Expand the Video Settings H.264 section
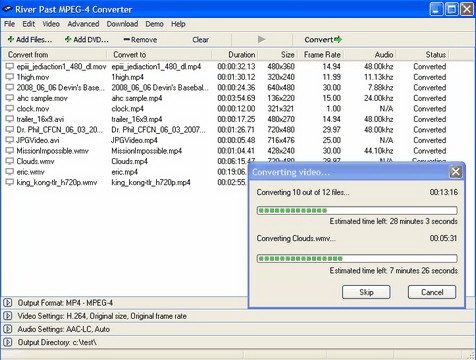The image size is (476, 360). click(x=8, y=316)
